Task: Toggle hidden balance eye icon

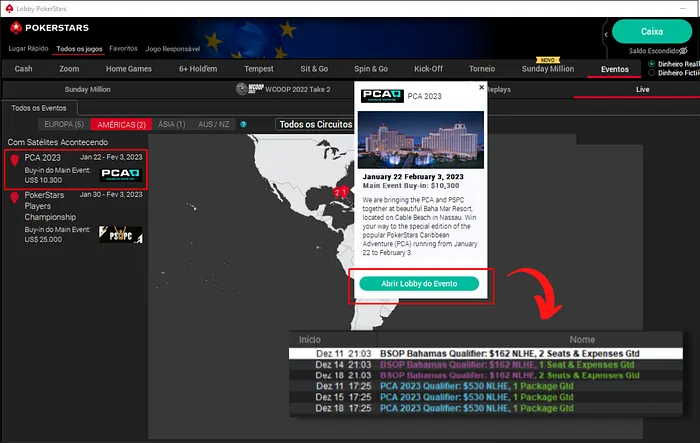Action: point(683,51)
